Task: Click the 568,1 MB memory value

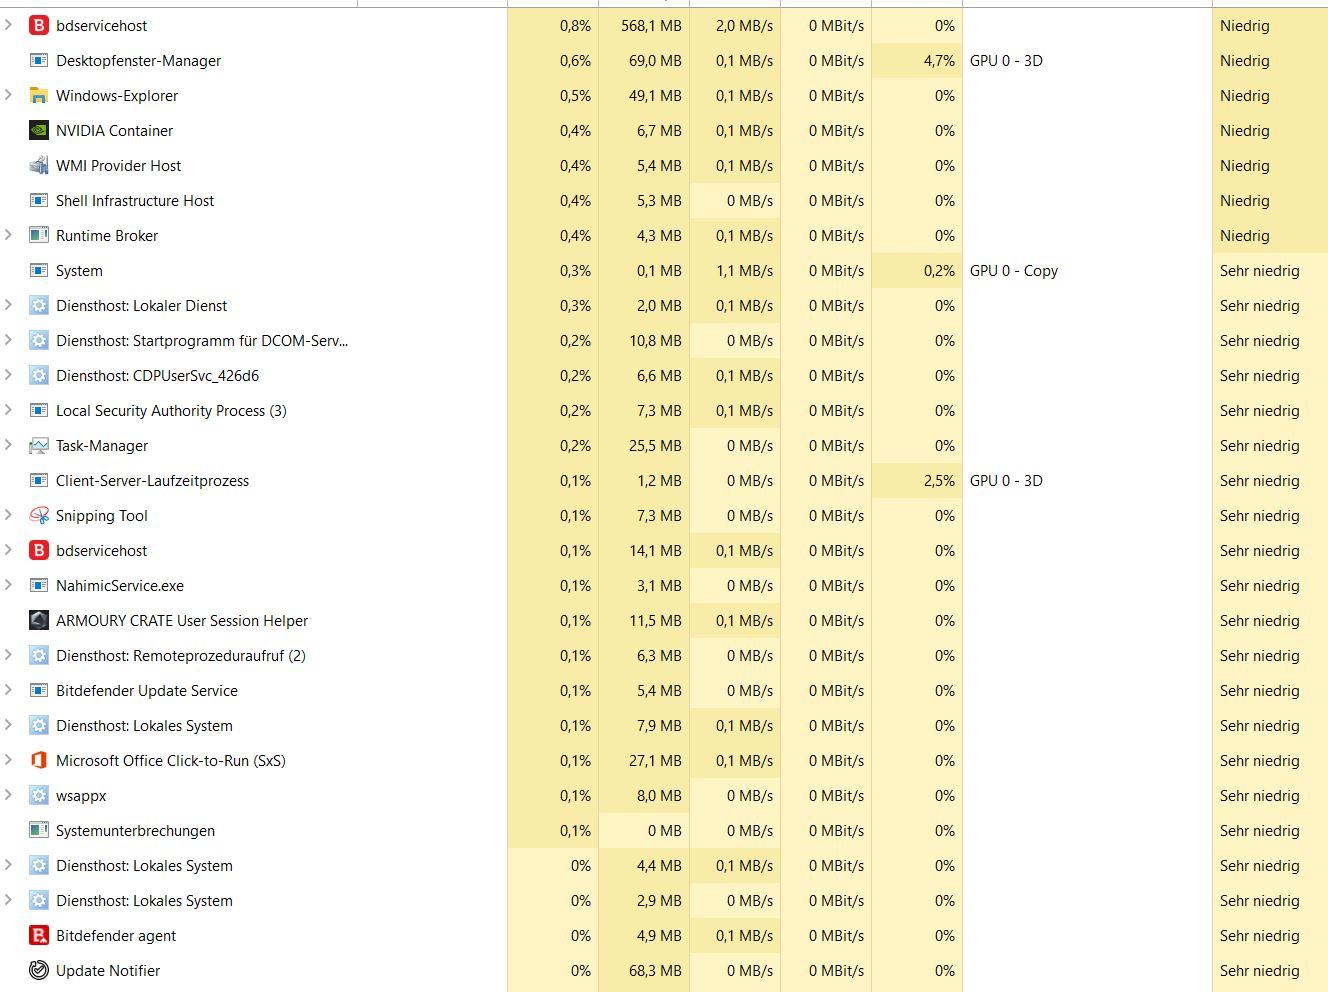Action: point(651,26)
